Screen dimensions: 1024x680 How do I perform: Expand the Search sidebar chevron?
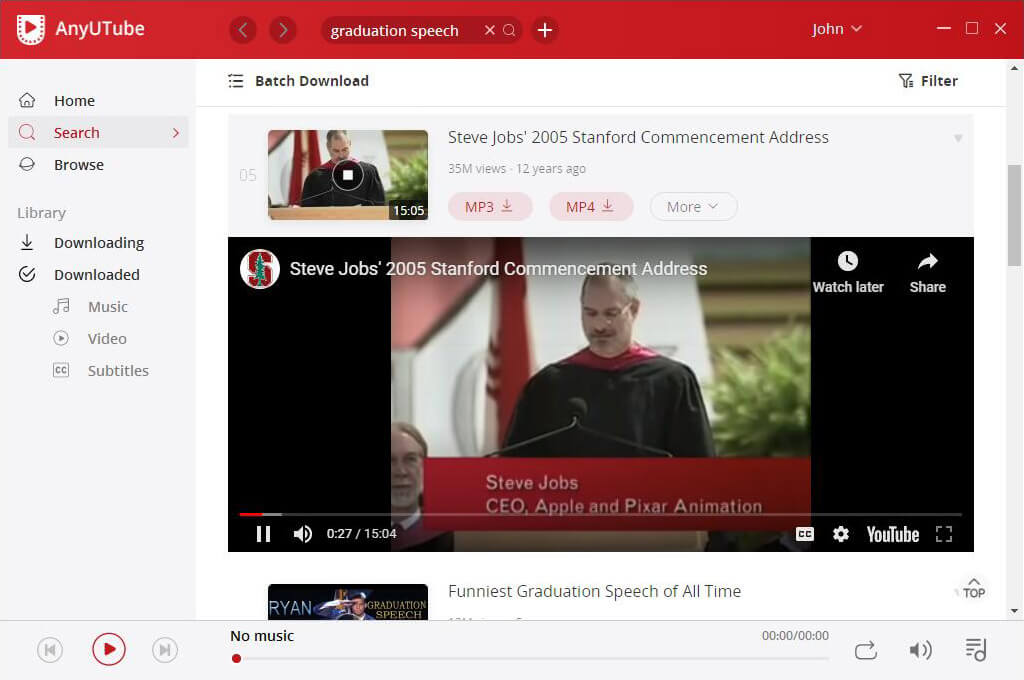176,133
